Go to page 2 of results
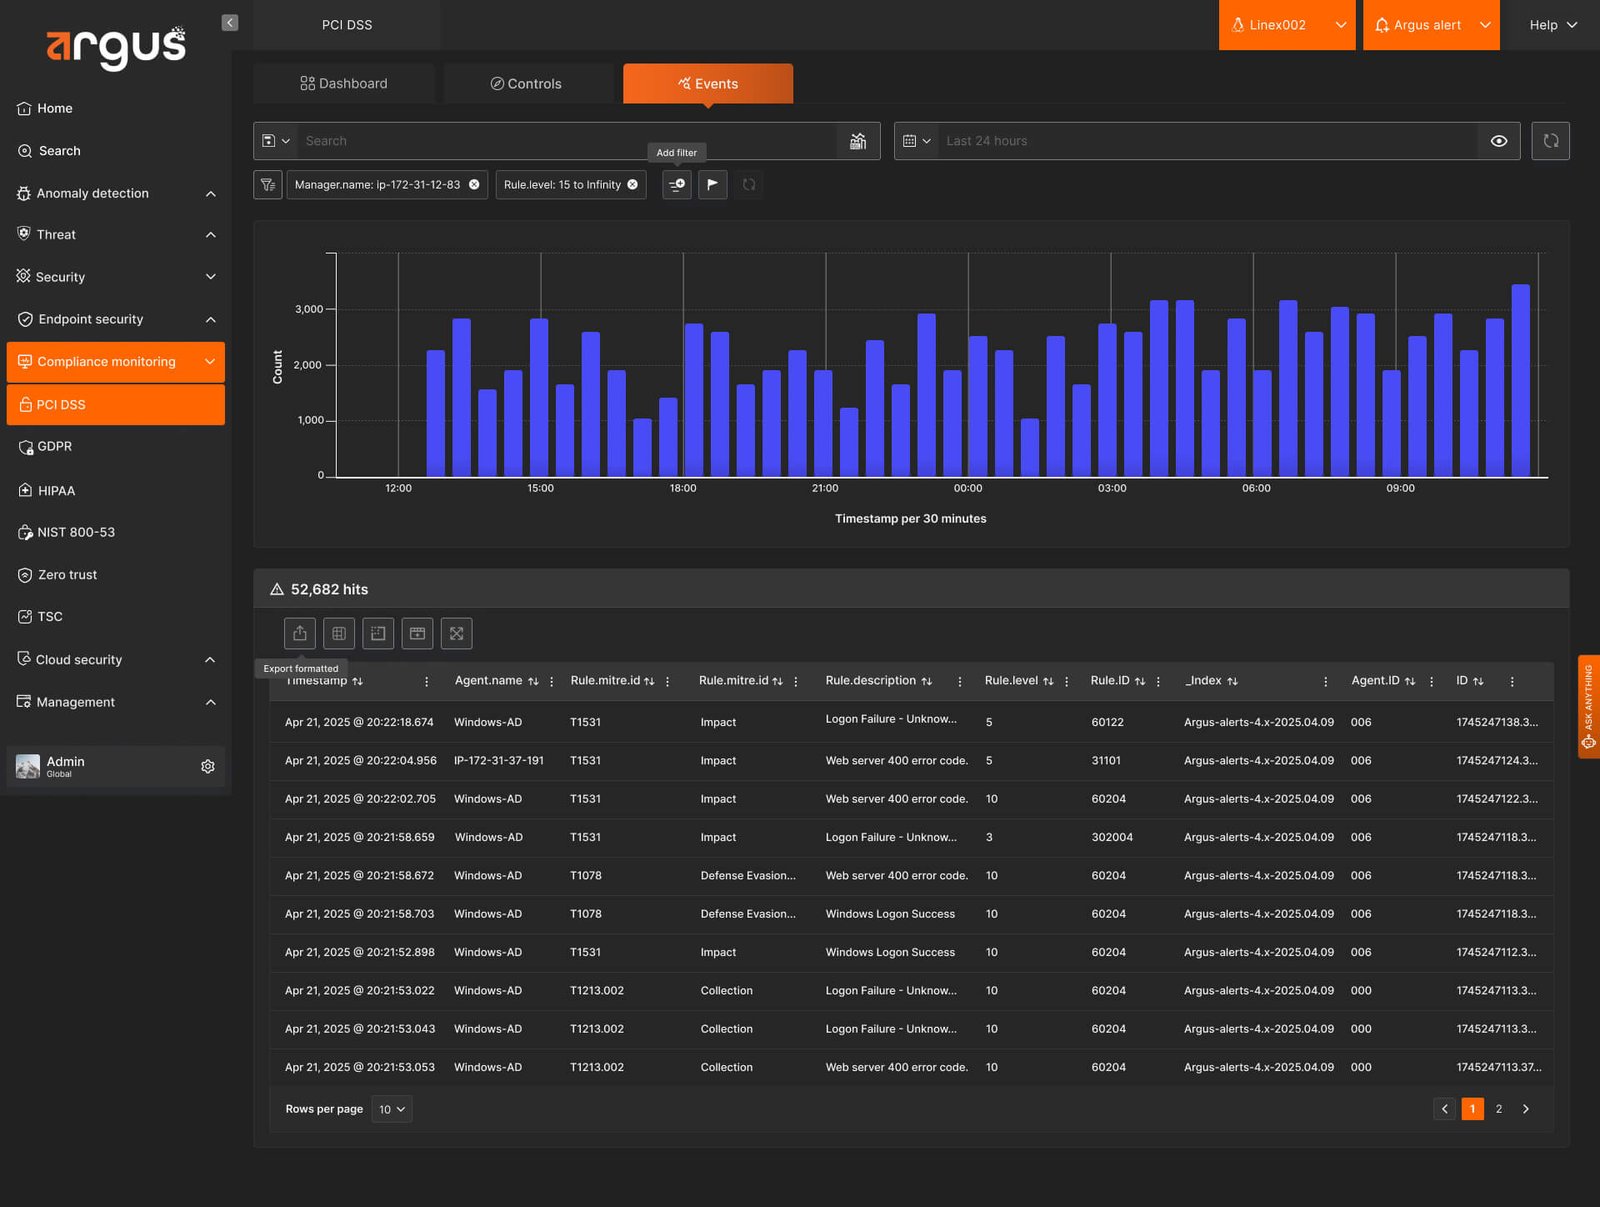This screenshot has height=1207, width=1600. coord(1498,1109)
